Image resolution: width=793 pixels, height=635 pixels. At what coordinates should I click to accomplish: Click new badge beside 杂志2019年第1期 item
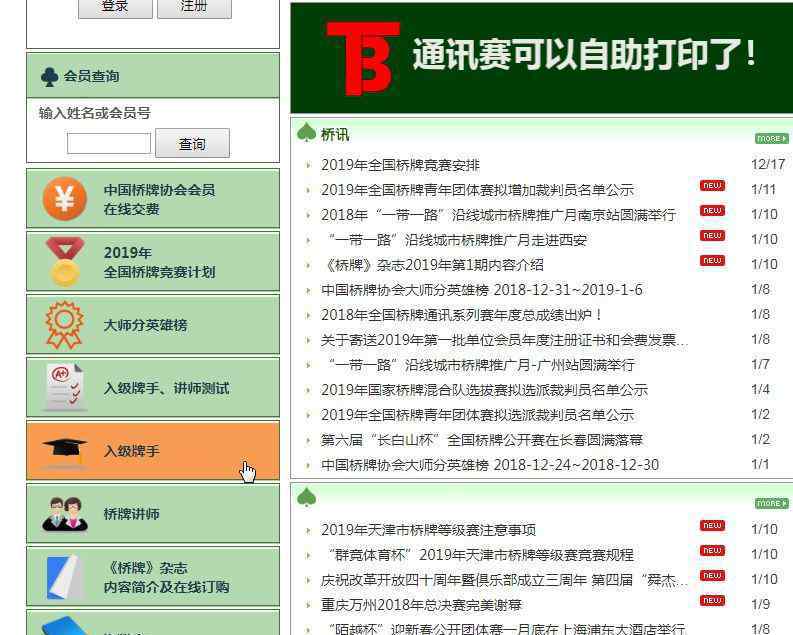pyautogui.click(x=713, y=260)
